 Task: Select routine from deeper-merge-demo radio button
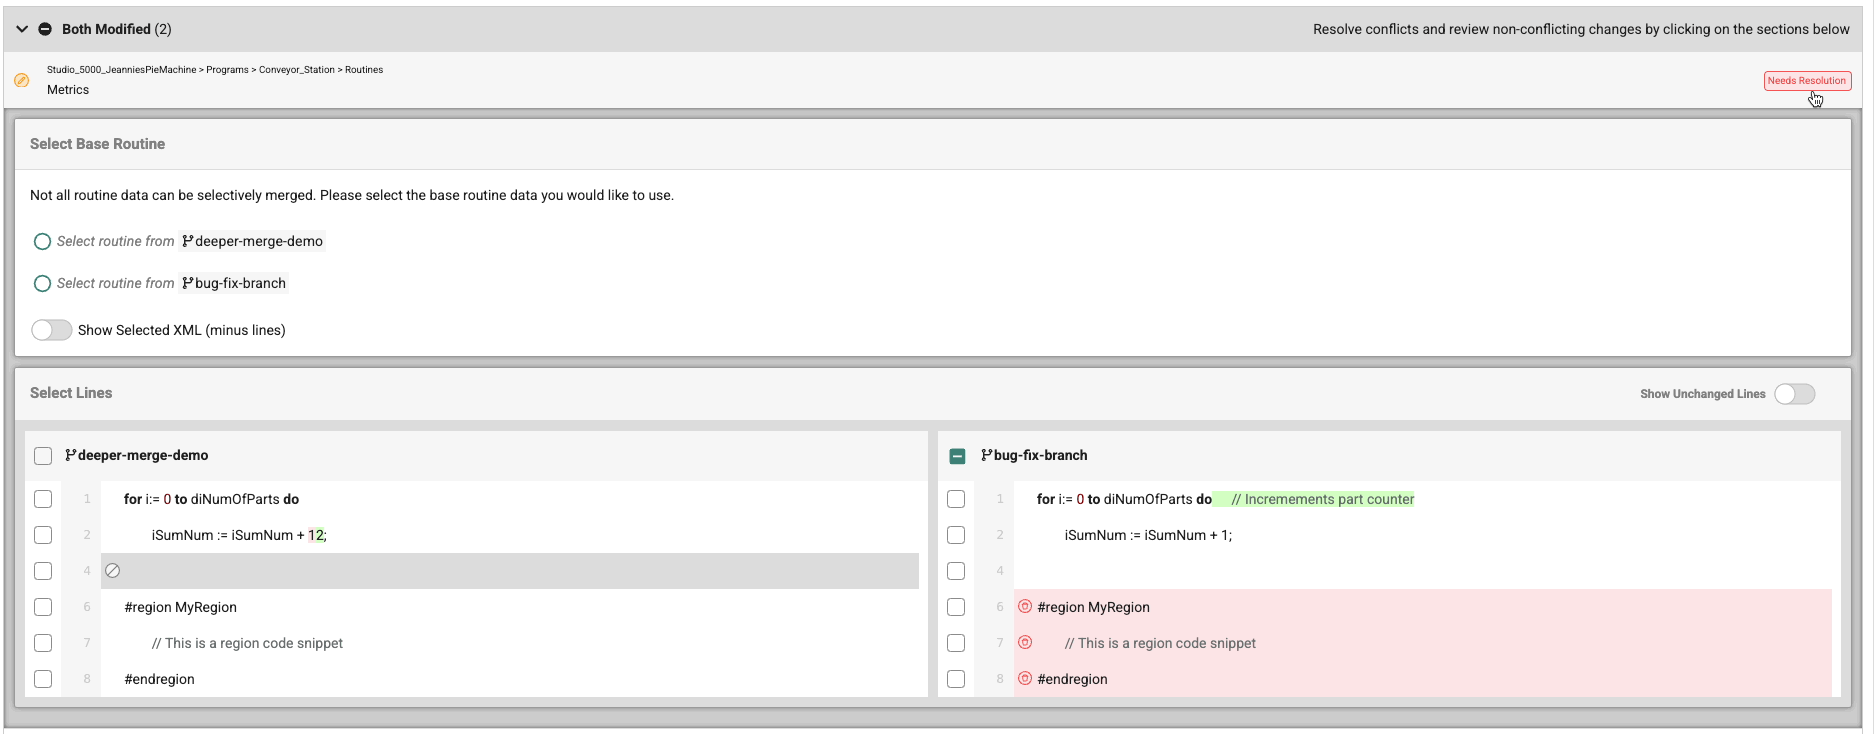click(42, 241)
